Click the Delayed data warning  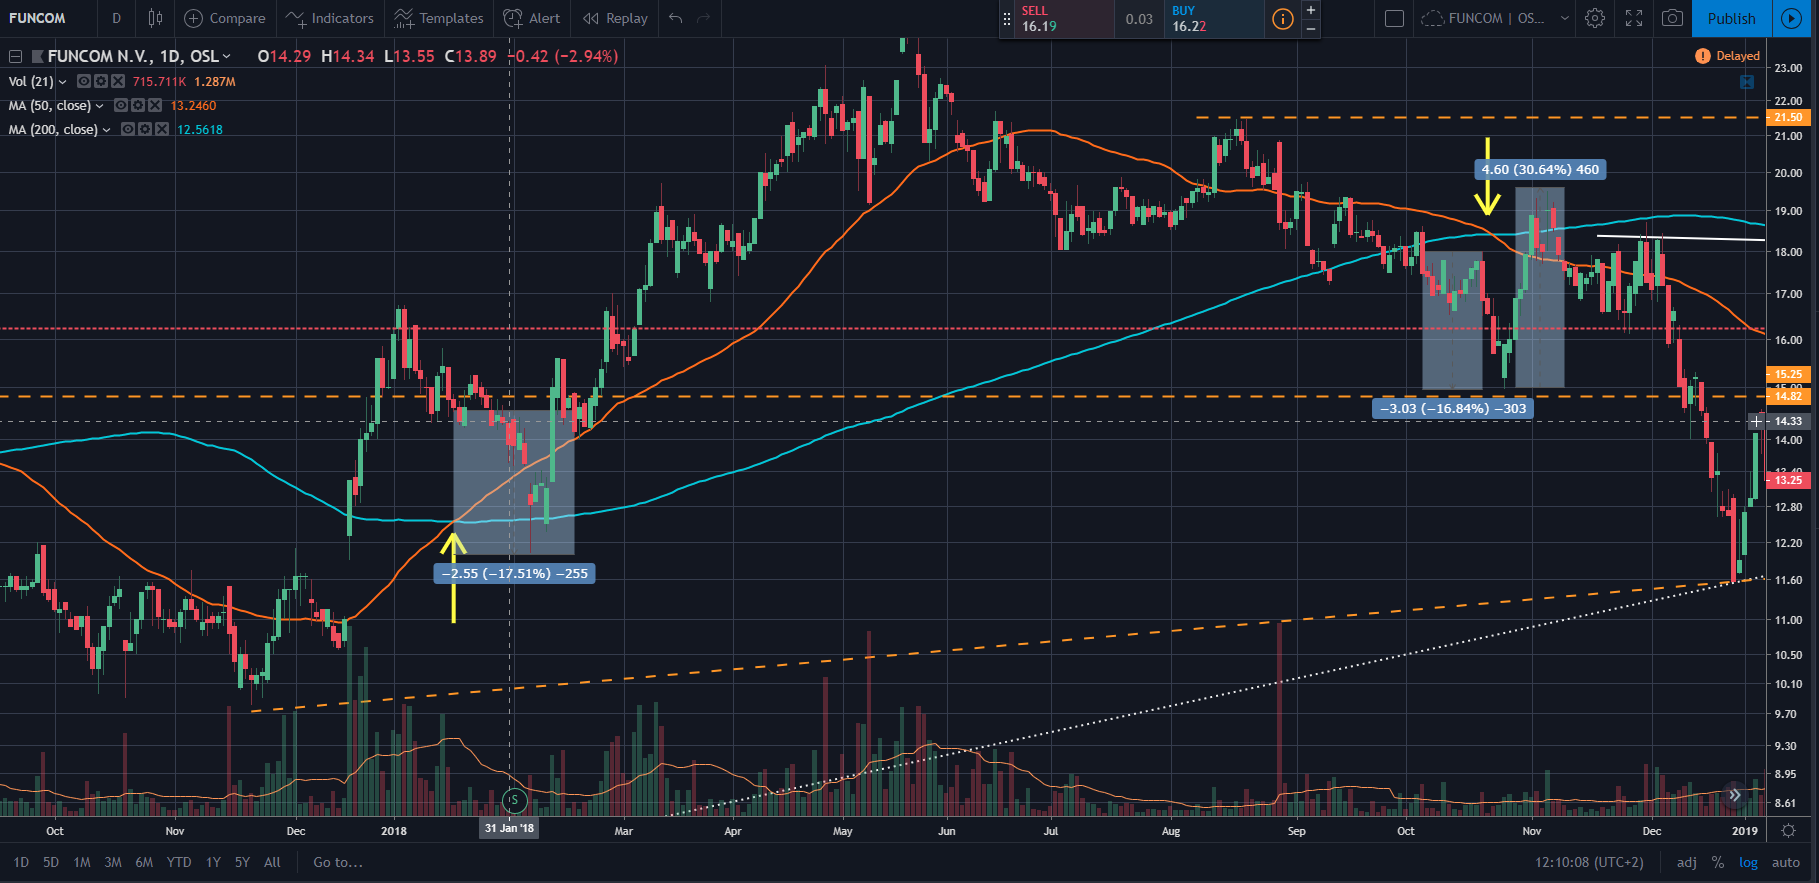pyautogui.click(x=1727, y=56)
